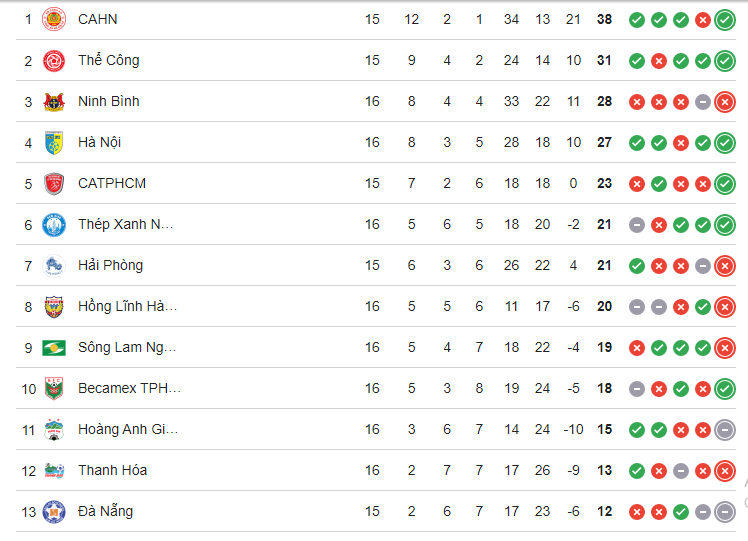Screen dimensions: 748x541
Task: Click Thể Công team name link
Action: pyautogui.click(x=109, y=60)
